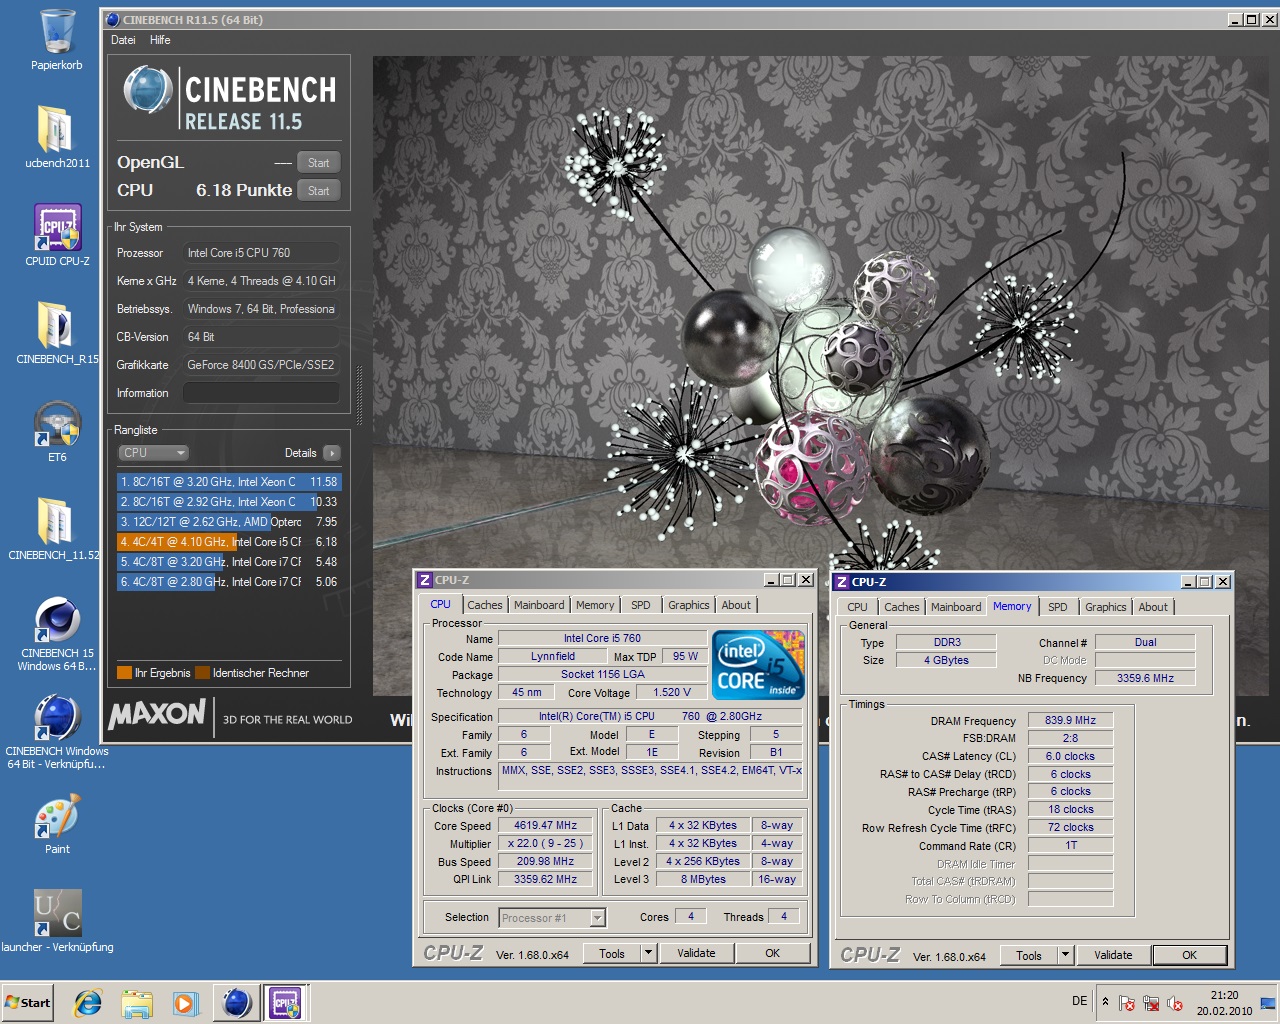Switch to Caches tab in left CPU-Z window
The height and width of the screenshot is (1024, 1280).
(485, 605)
